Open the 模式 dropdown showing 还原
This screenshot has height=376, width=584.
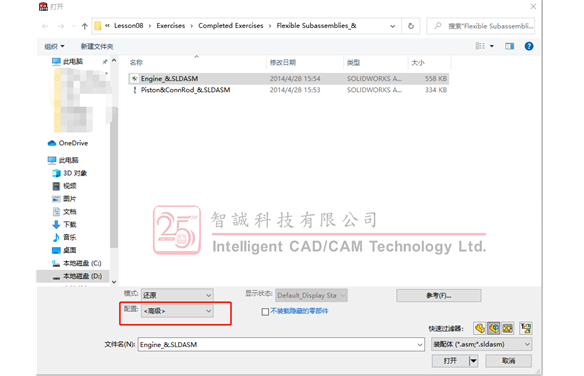click(177, 295)
